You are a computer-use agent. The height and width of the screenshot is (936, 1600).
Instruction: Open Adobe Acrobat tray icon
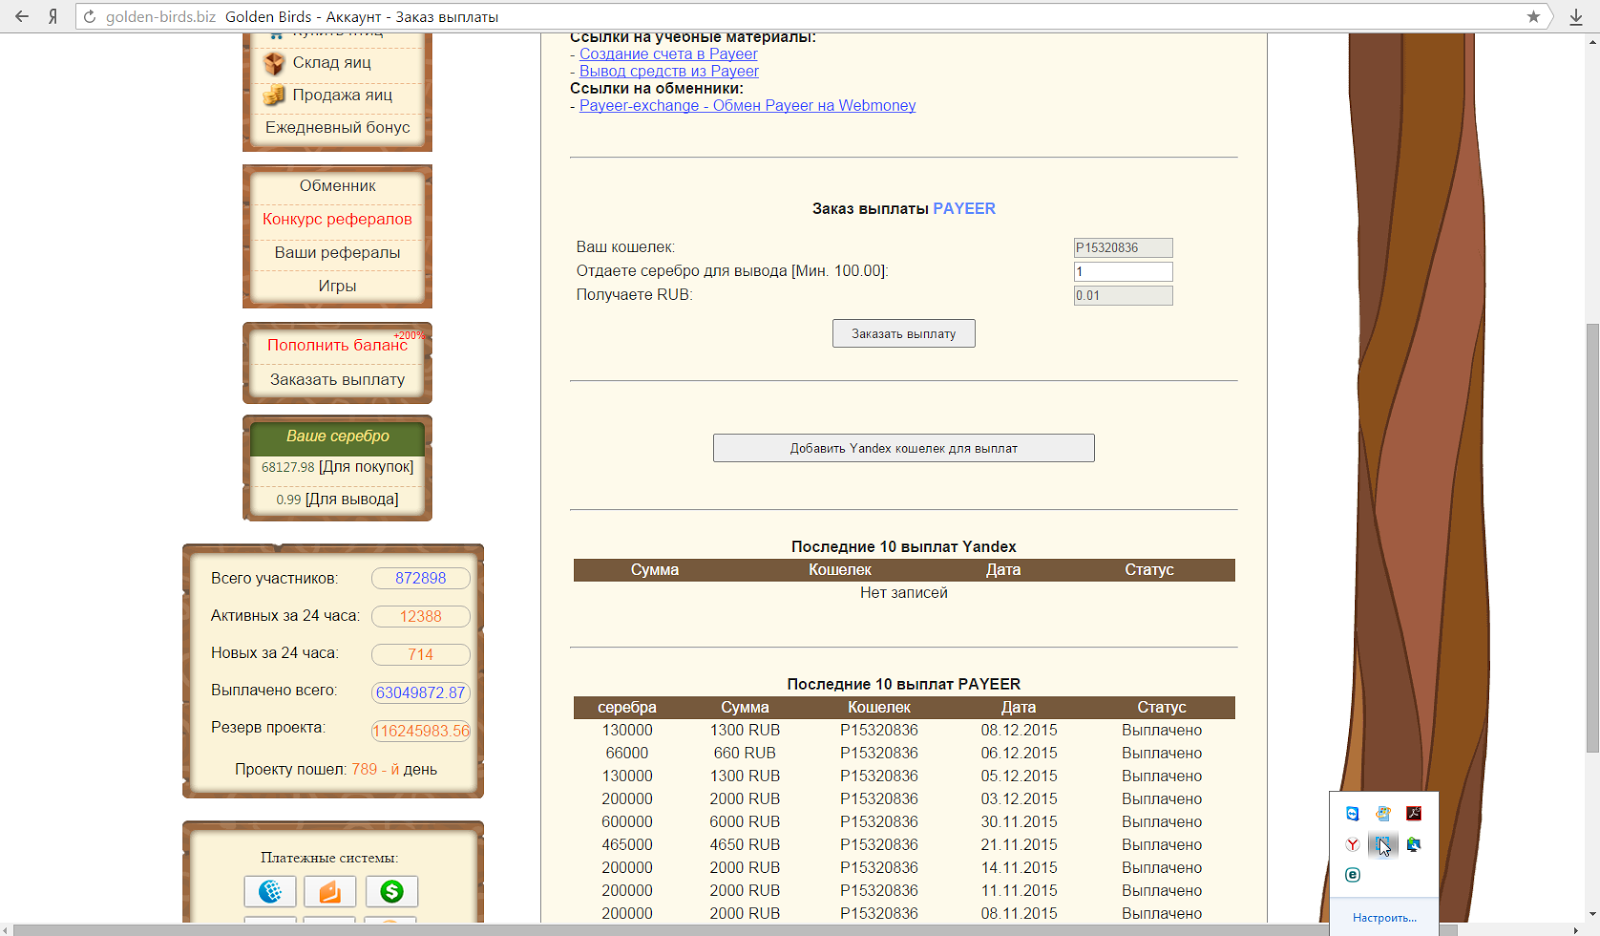1414,814
